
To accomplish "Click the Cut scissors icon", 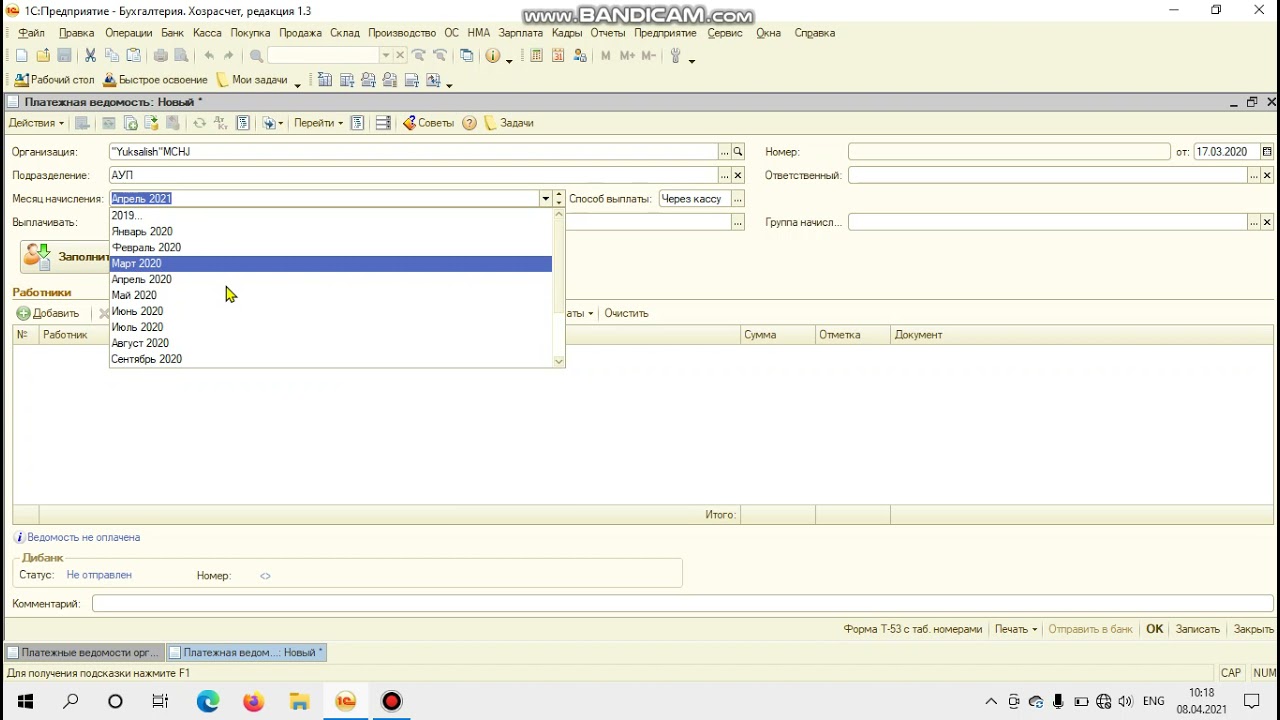I will [x=90, y=56].
